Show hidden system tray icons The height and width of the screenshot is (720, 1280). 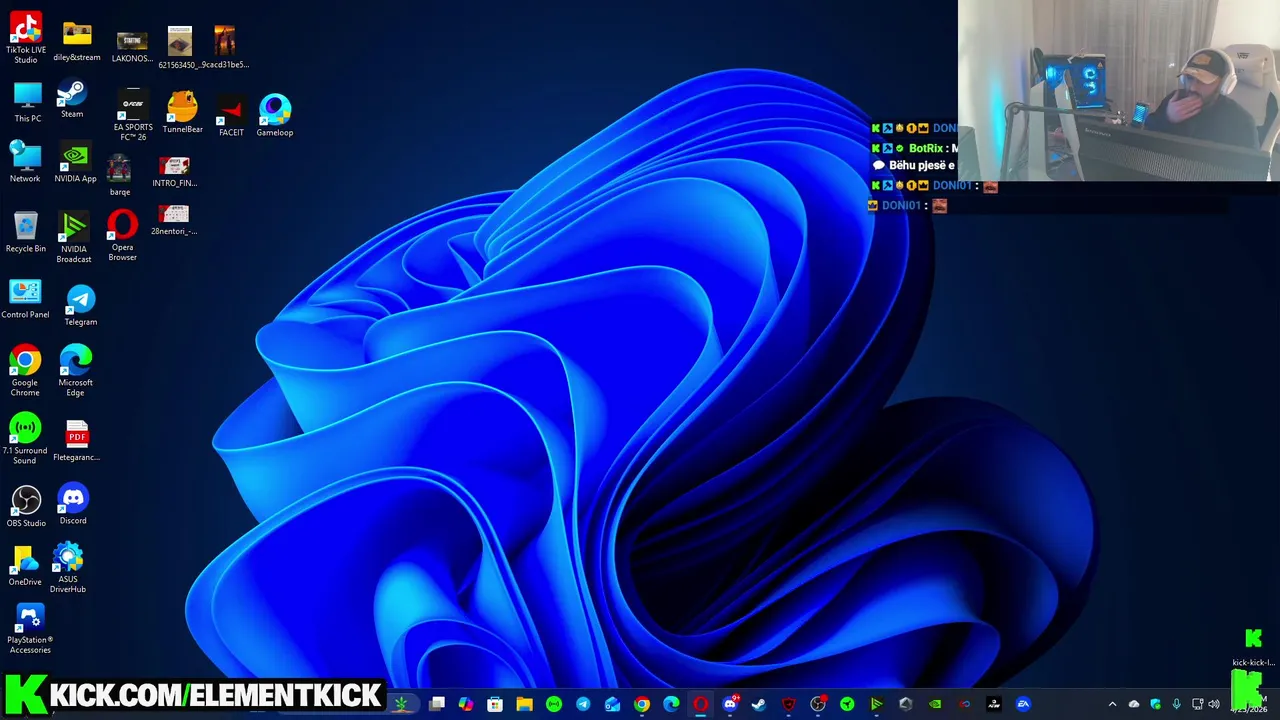pos(1112,704)
